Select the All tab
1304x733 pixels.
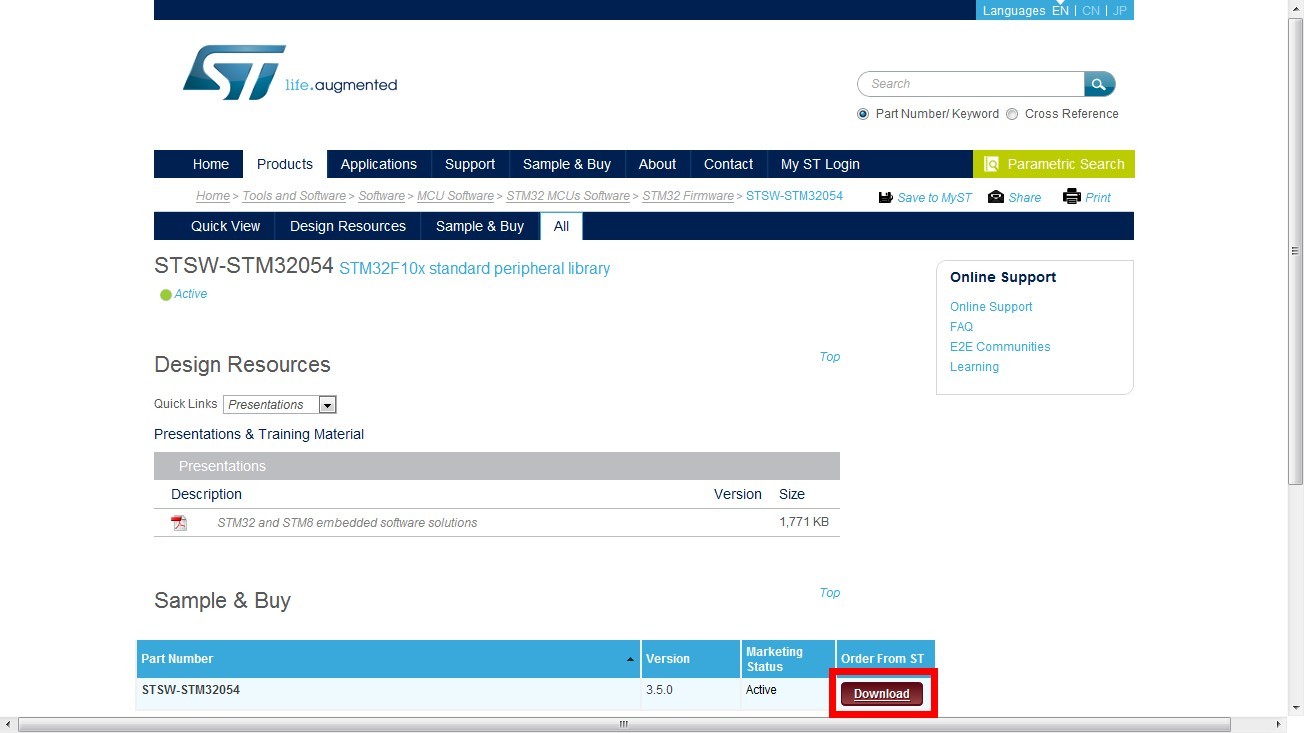(561, 226)
